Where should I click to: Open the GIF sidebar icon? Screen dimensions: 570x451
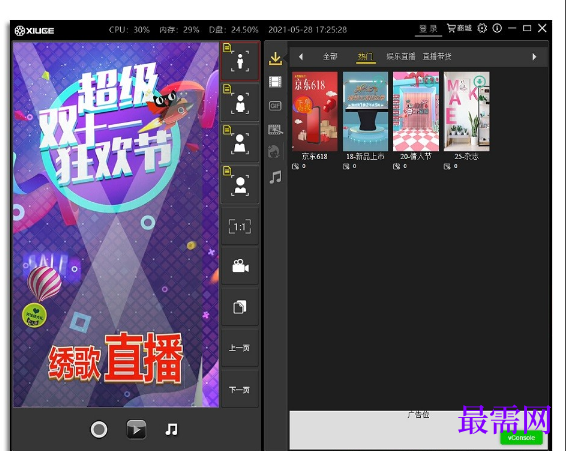pos(275,106)
